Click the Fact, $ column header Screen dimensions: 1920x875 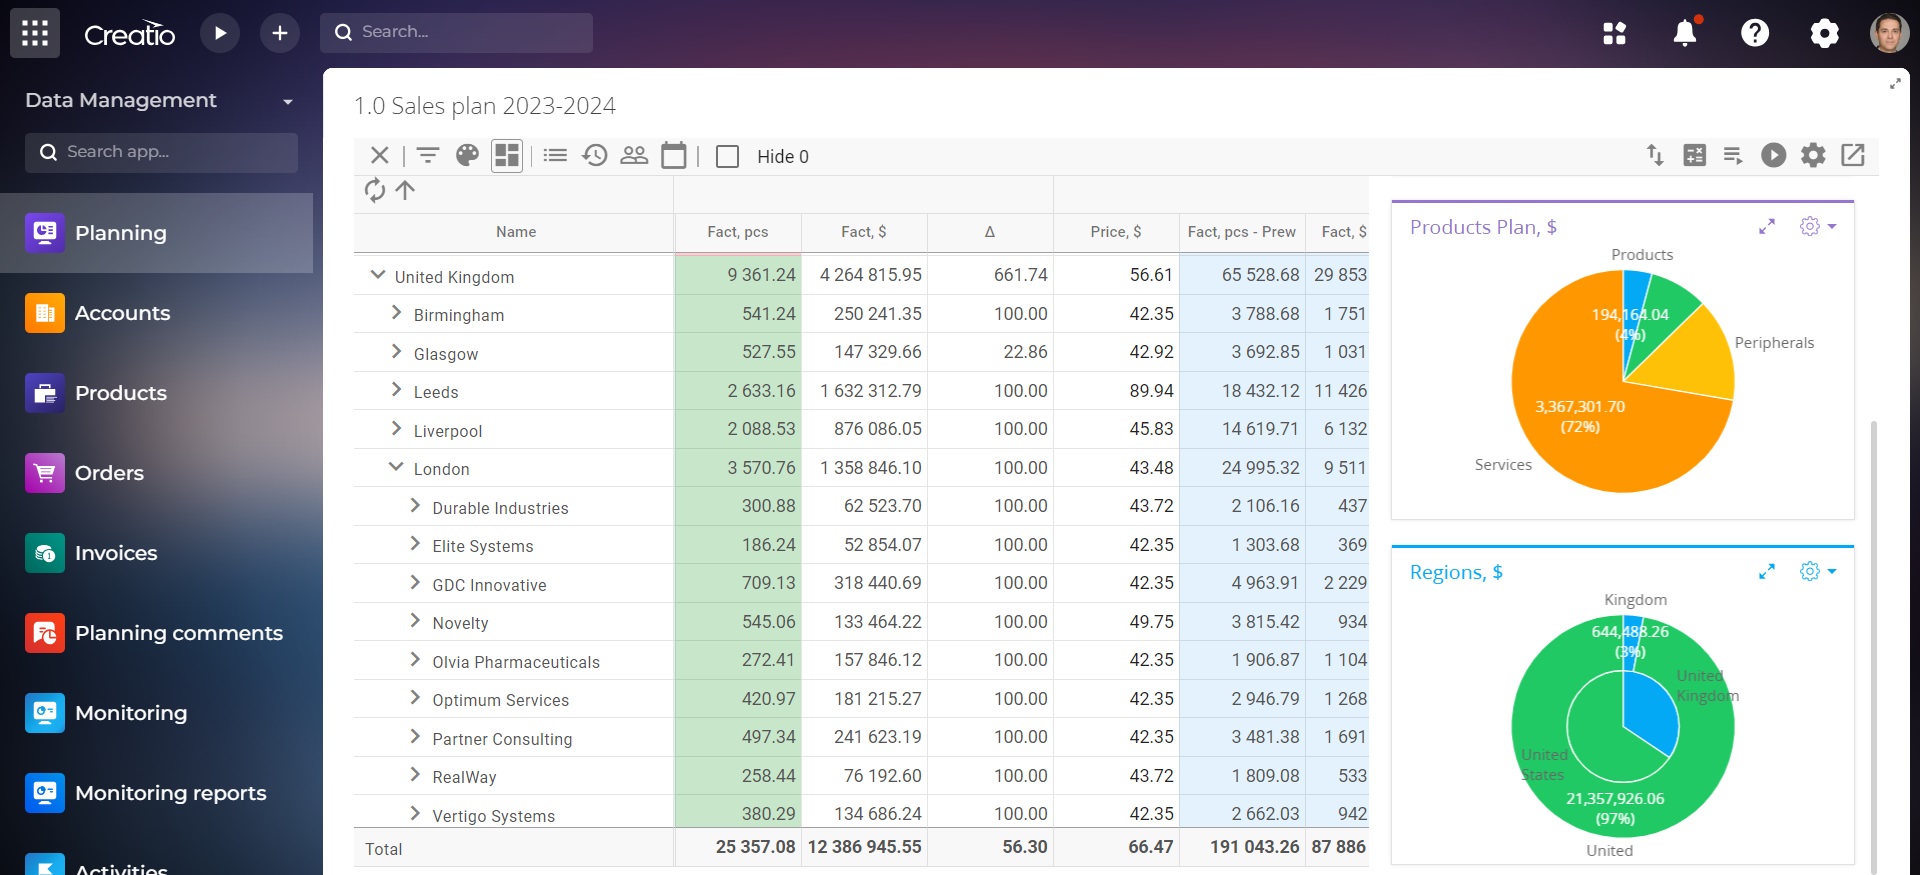tap(863, 232)
